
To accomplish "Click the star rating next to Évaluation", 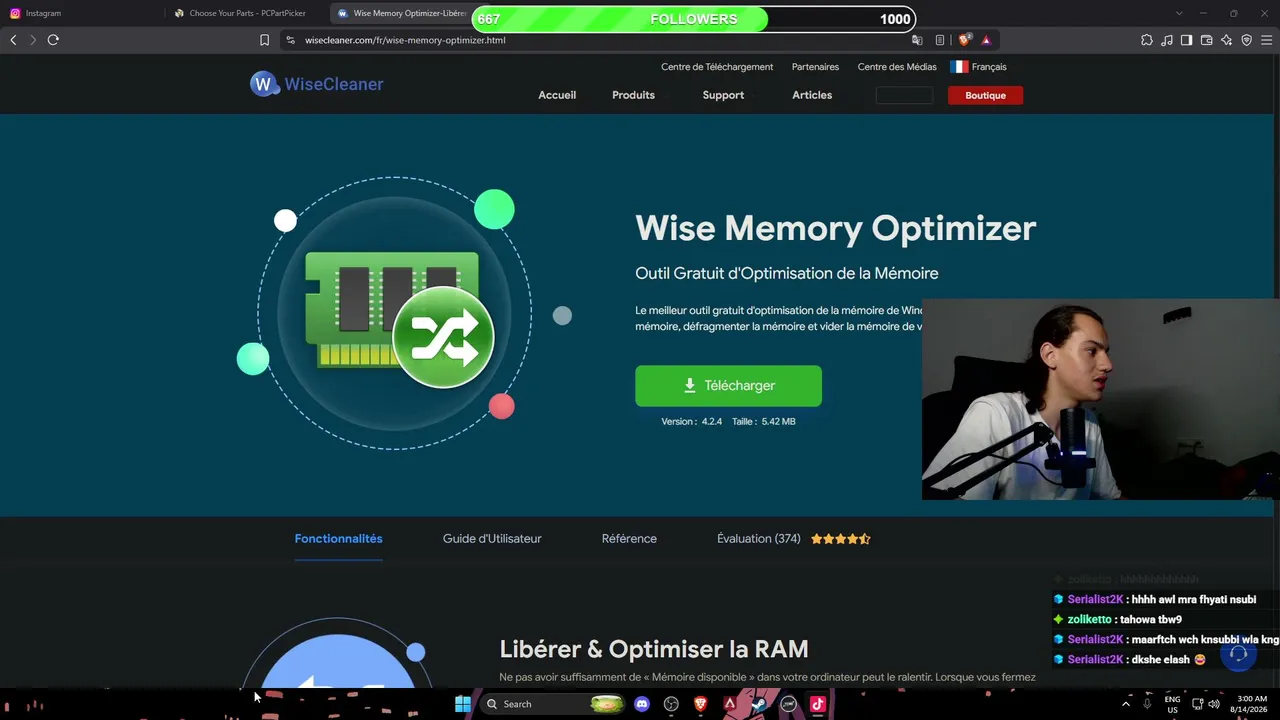I will click(x=841, y=539).
